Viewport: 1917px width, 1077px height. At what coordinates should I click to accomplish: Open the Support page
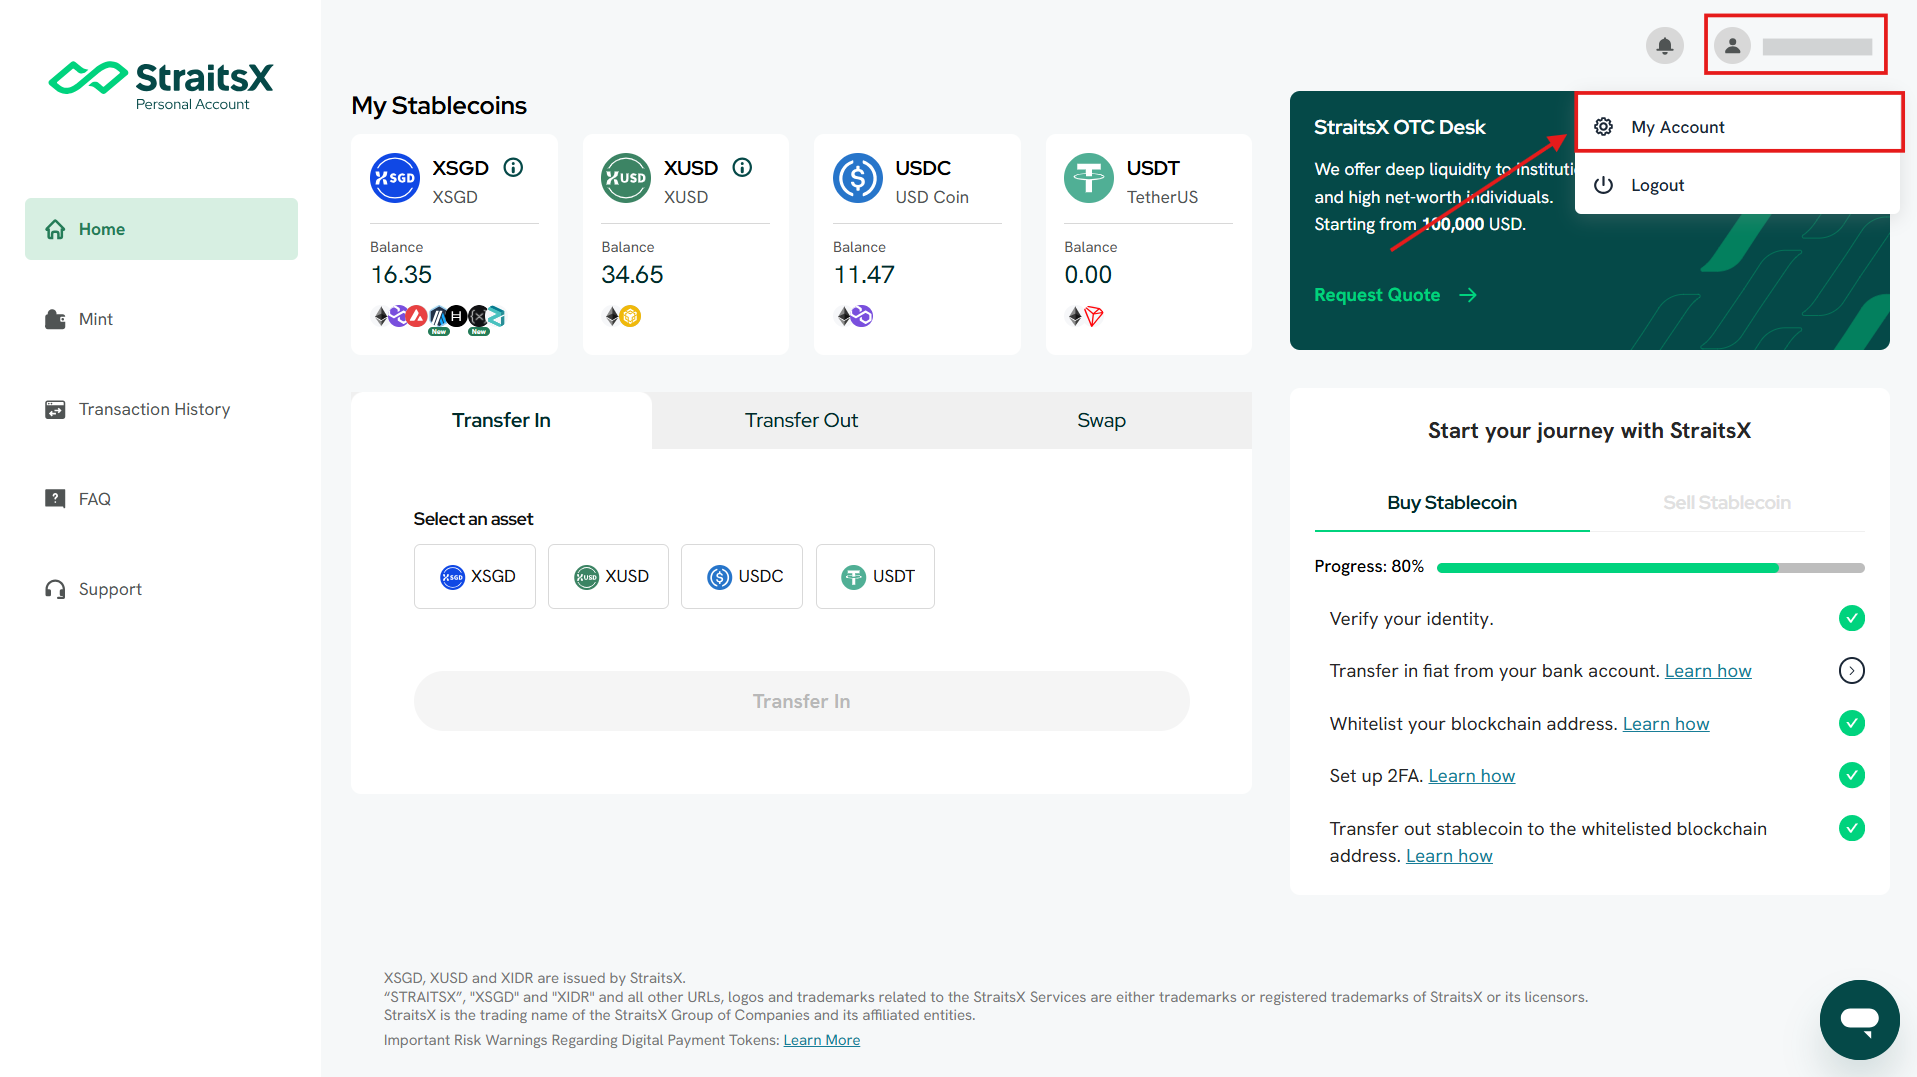pyautogui.click(x=161, y=589)
